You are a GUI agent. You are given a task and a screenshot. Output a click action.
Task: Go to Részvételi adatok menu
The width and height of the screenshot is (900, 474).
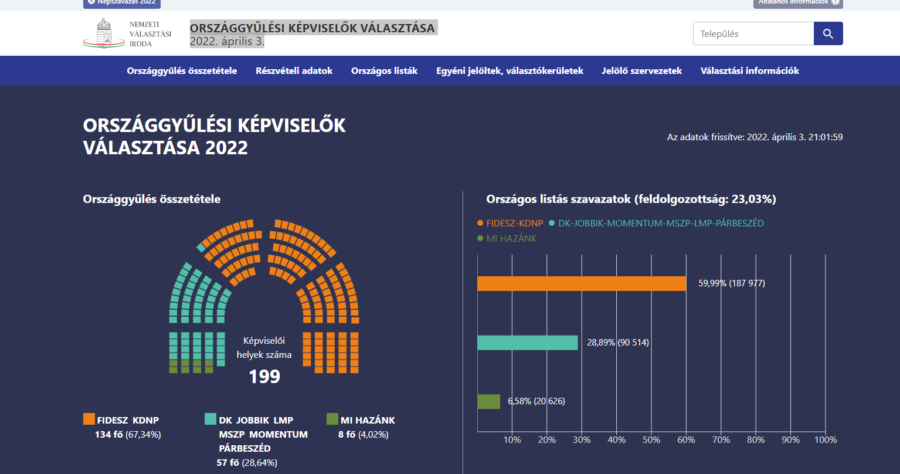pyautogui.click(x=294, y=71)
